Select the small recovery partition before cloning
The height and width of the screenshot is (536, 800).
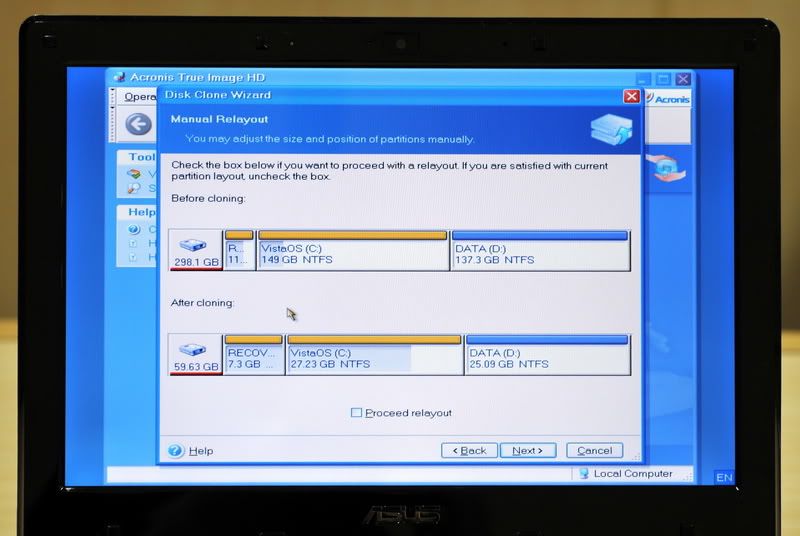[239, 250]
